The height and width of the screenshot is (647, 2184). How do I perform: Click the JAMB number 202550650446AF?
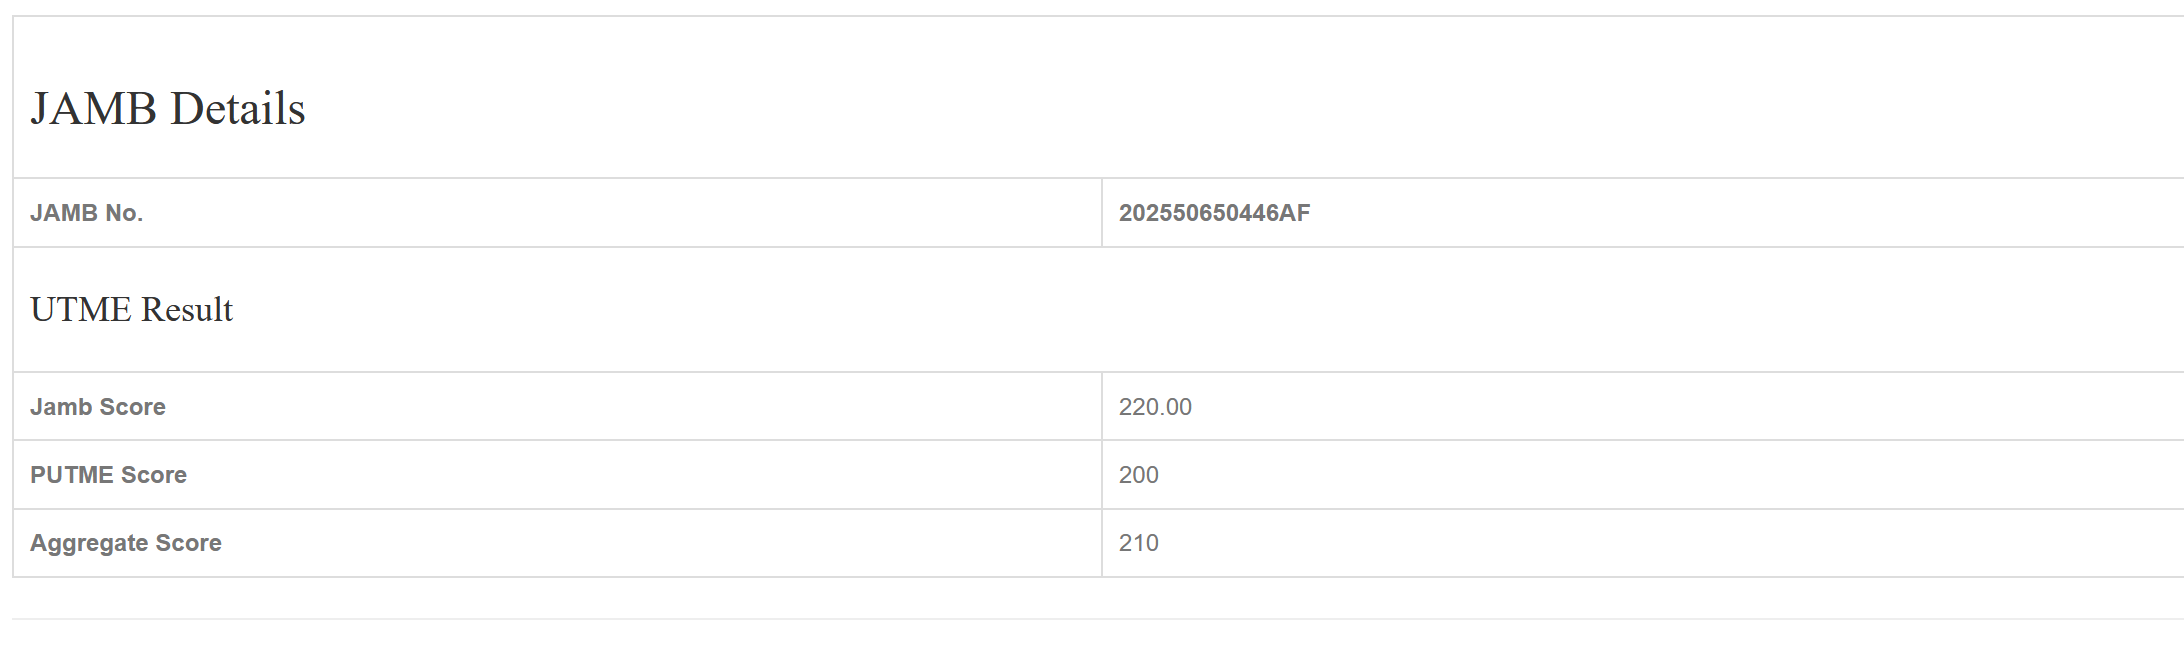coord(1214,213)
